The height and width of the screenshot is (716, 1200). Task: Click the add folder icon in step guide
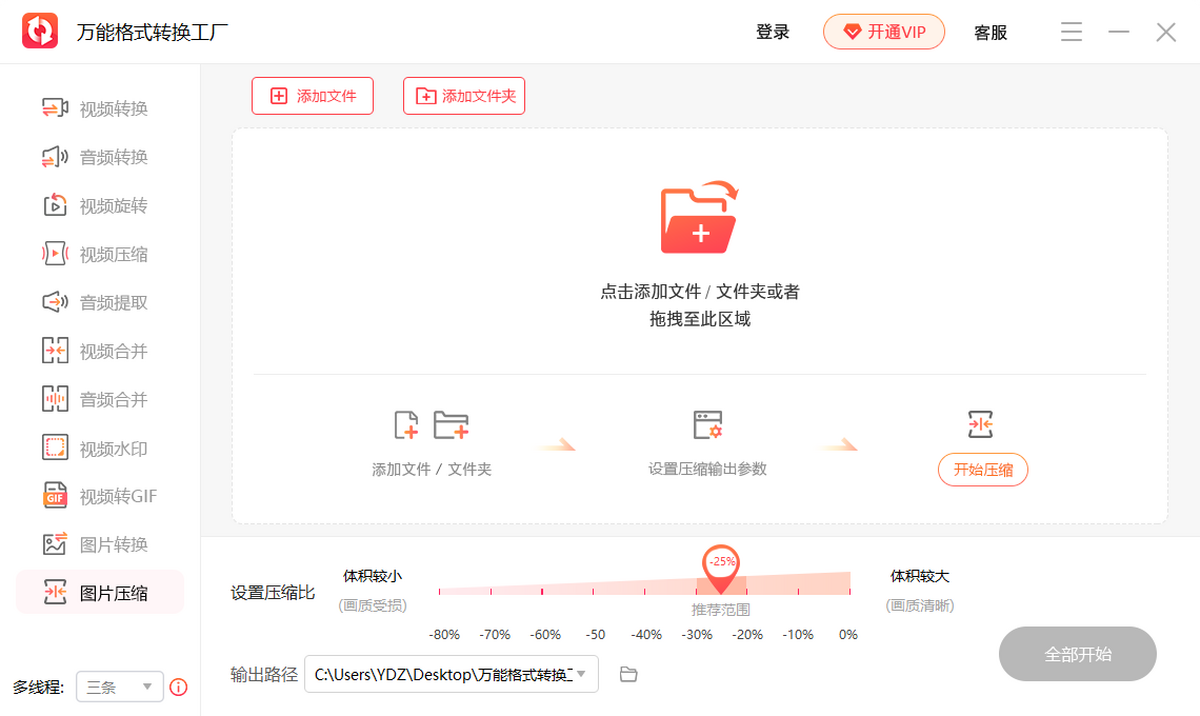click(x=451, y=425)
